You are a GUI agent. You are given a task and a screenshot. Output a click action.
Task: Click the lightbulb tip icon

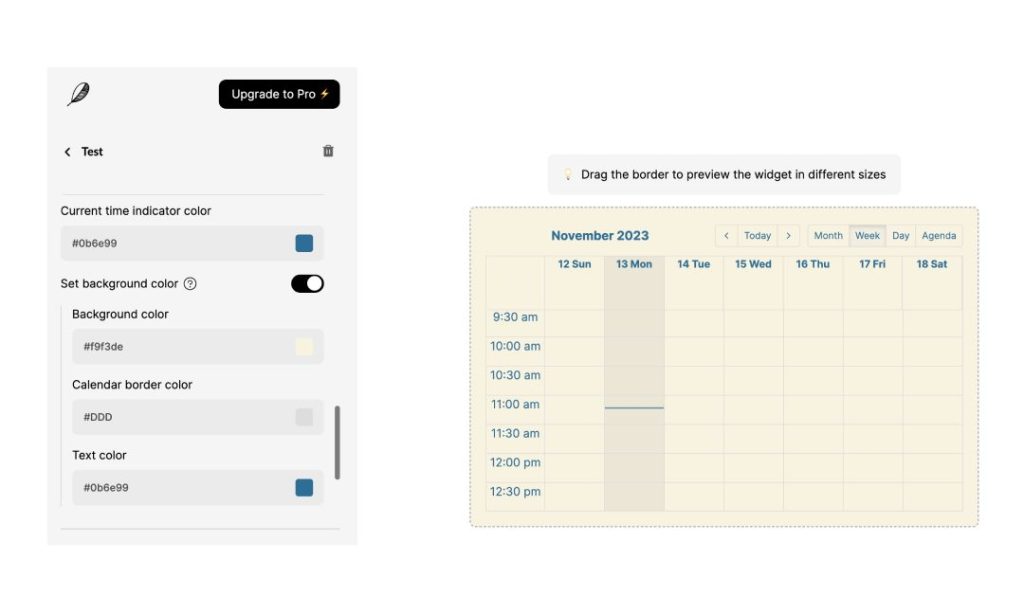(567, 173)
